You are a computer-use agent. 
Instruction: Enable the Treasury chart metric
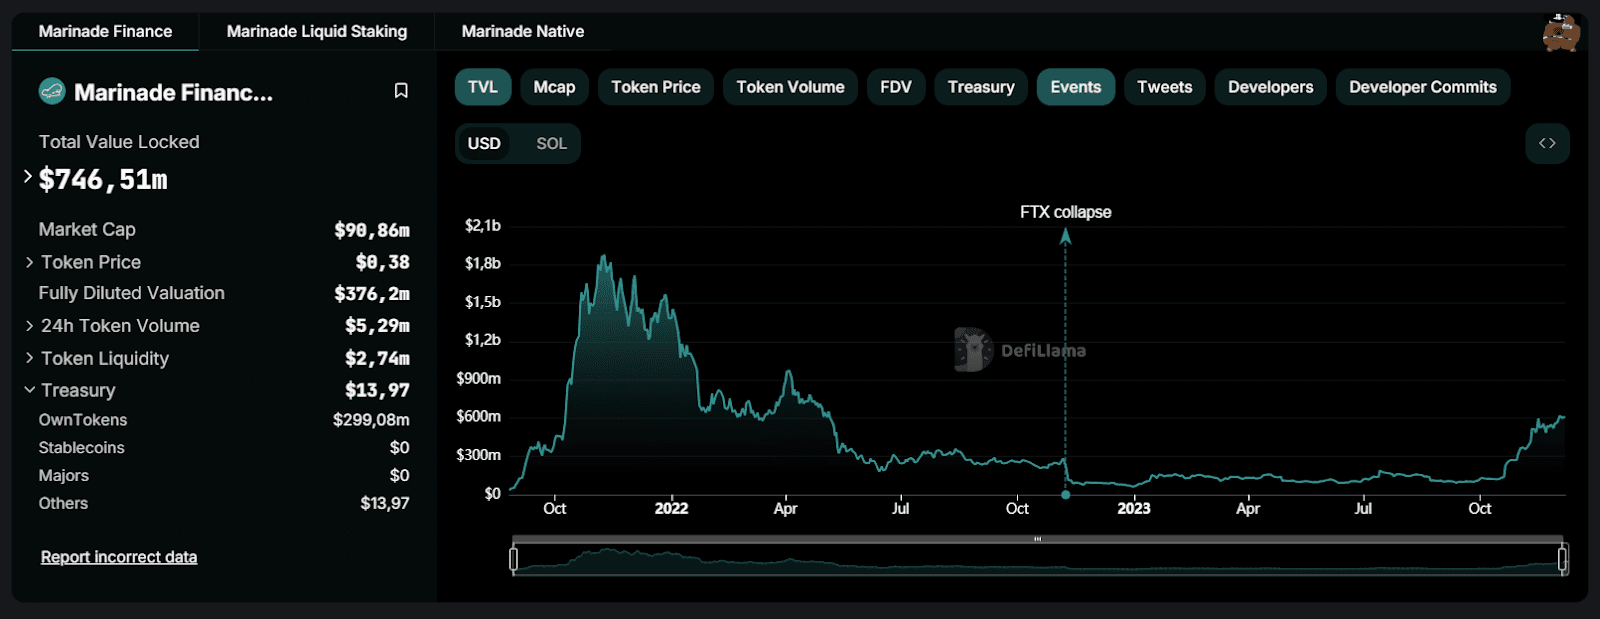click(x=981, y=87)
